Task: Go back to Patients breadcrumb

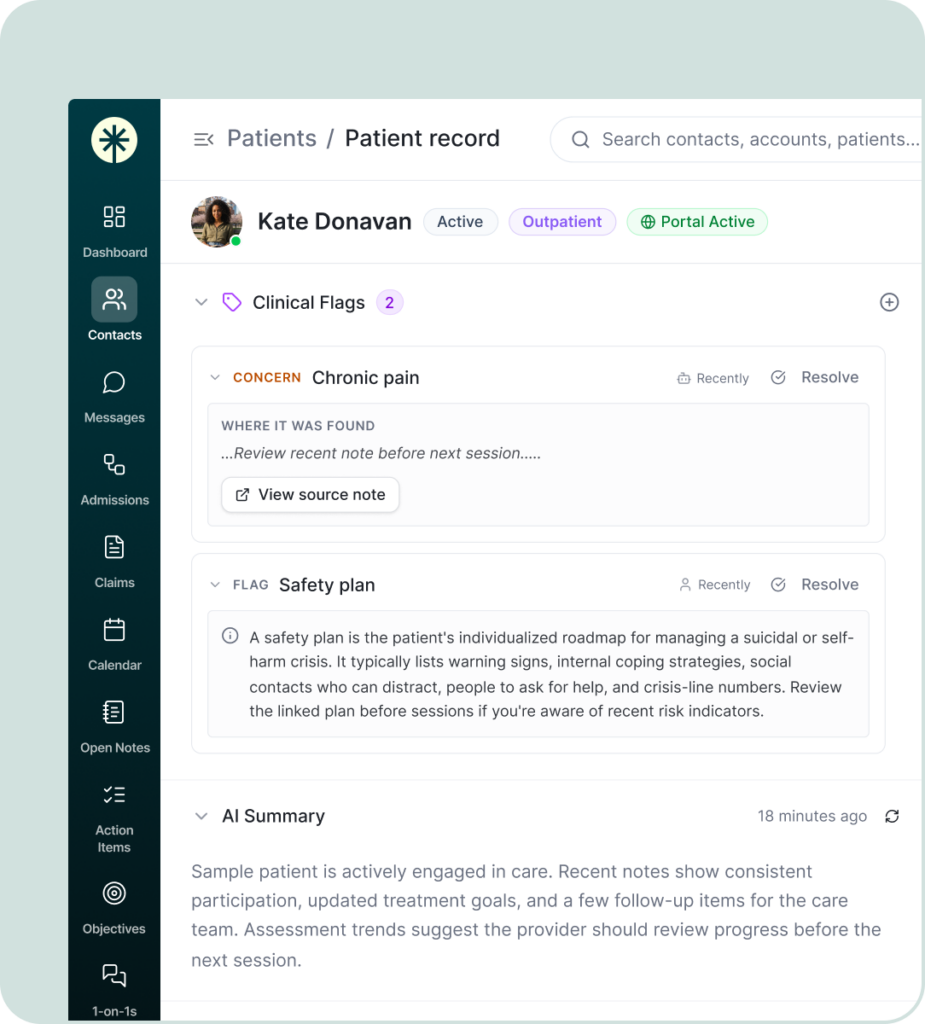Action: click(x=272, y=138)
